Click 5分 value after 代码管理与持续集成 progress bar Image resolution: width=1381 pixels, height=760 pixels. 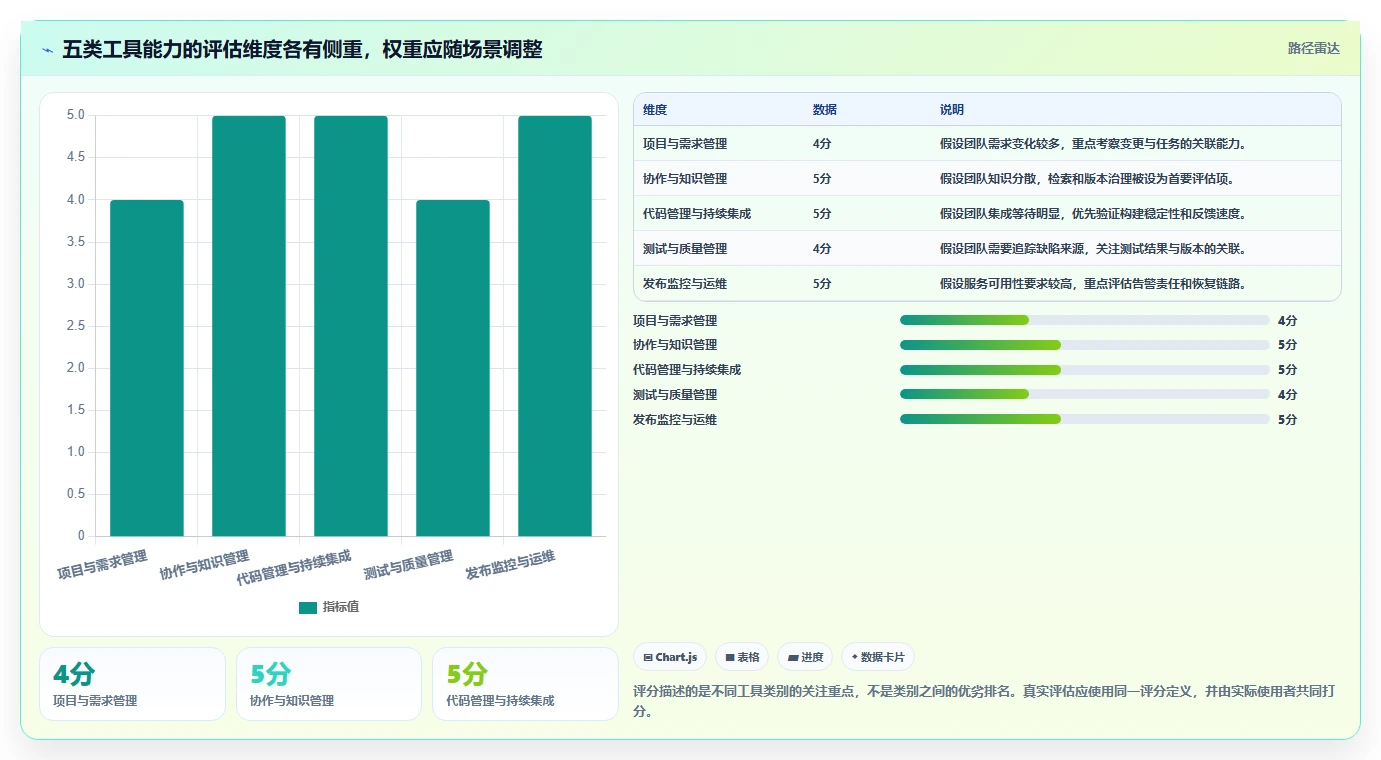[x=1288, y=369]
